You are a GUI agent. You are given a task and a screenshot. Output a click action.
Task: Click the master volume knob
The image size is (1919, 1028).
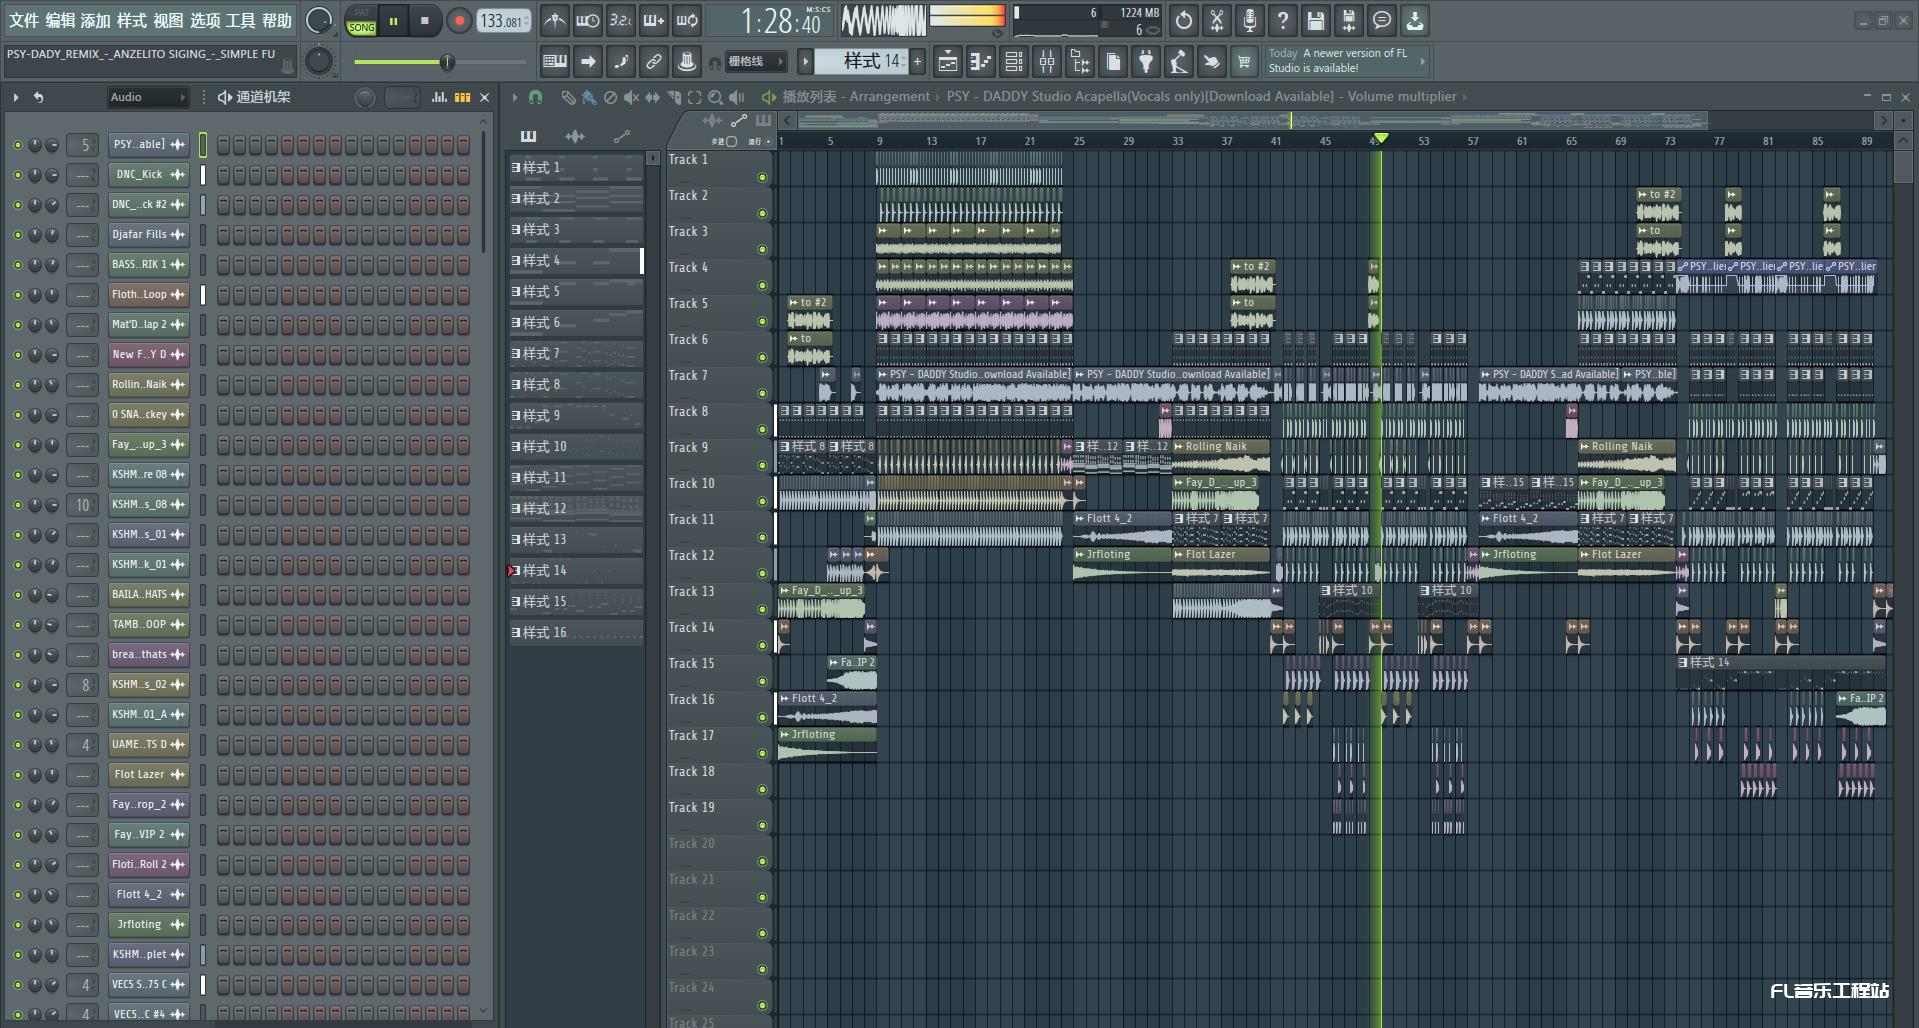click(x=318, y=20)
